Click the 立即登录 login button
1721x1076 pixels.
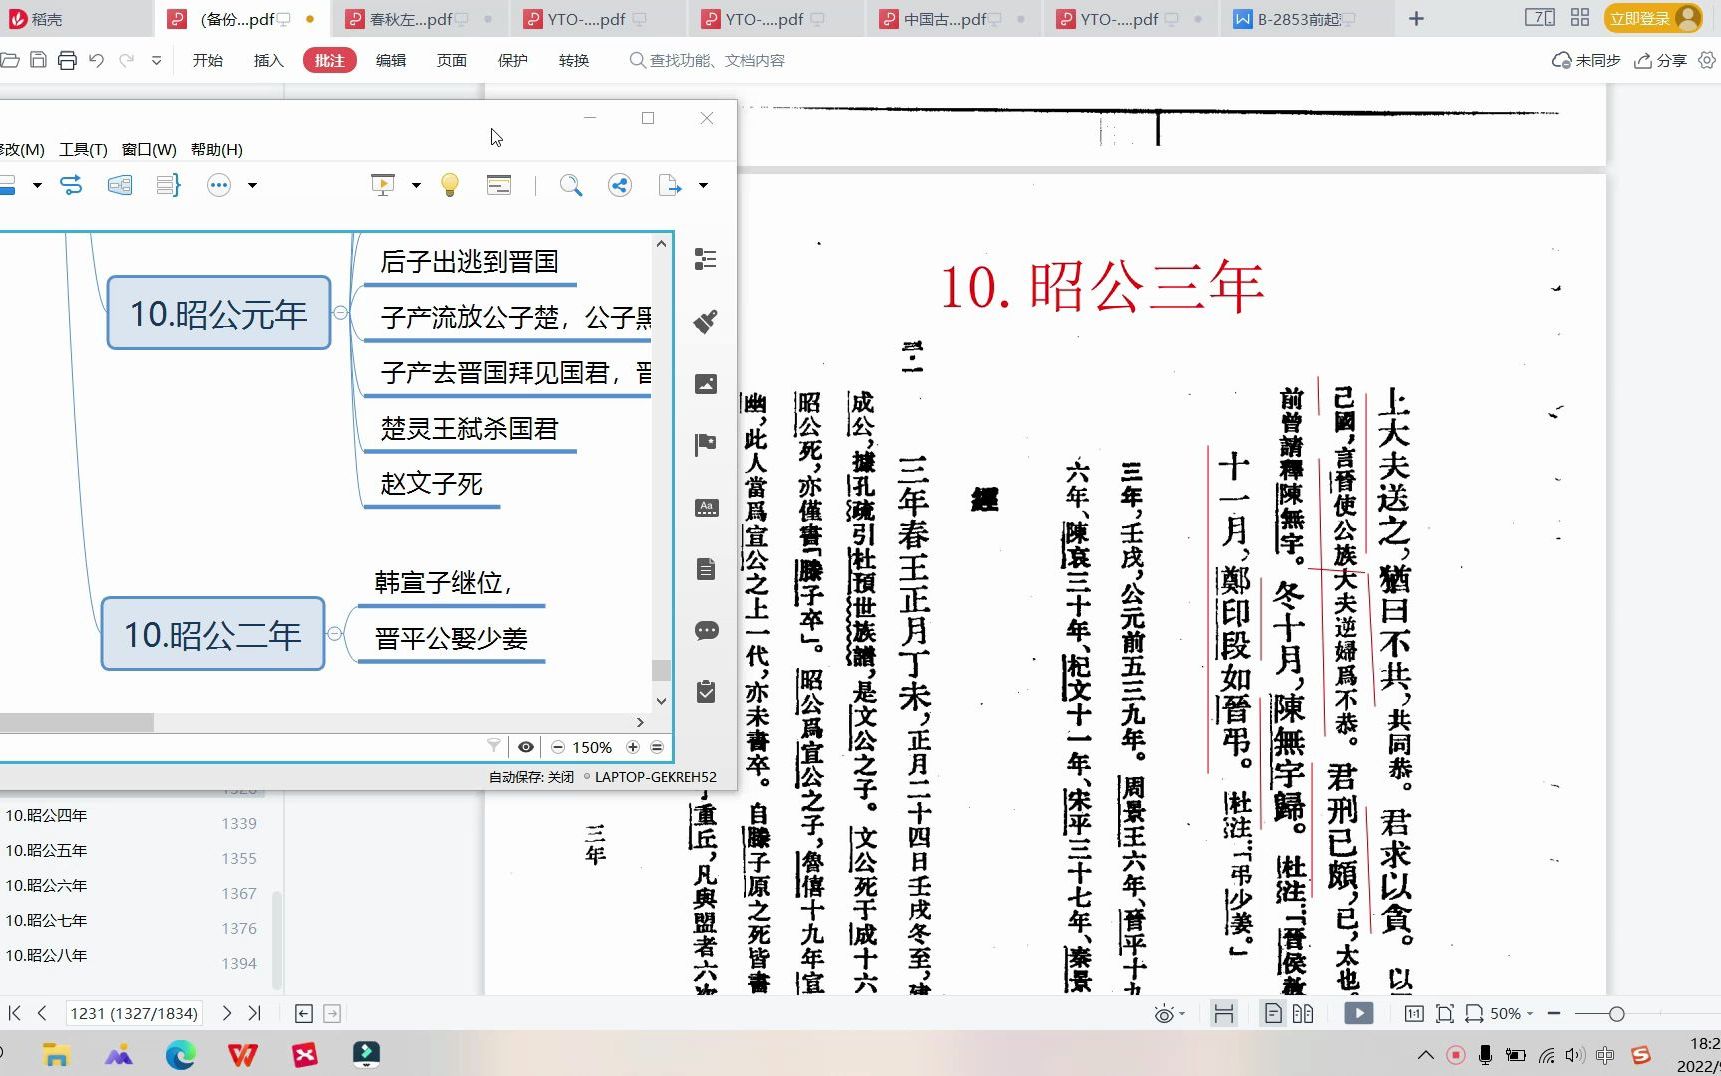click(1652, 18)
